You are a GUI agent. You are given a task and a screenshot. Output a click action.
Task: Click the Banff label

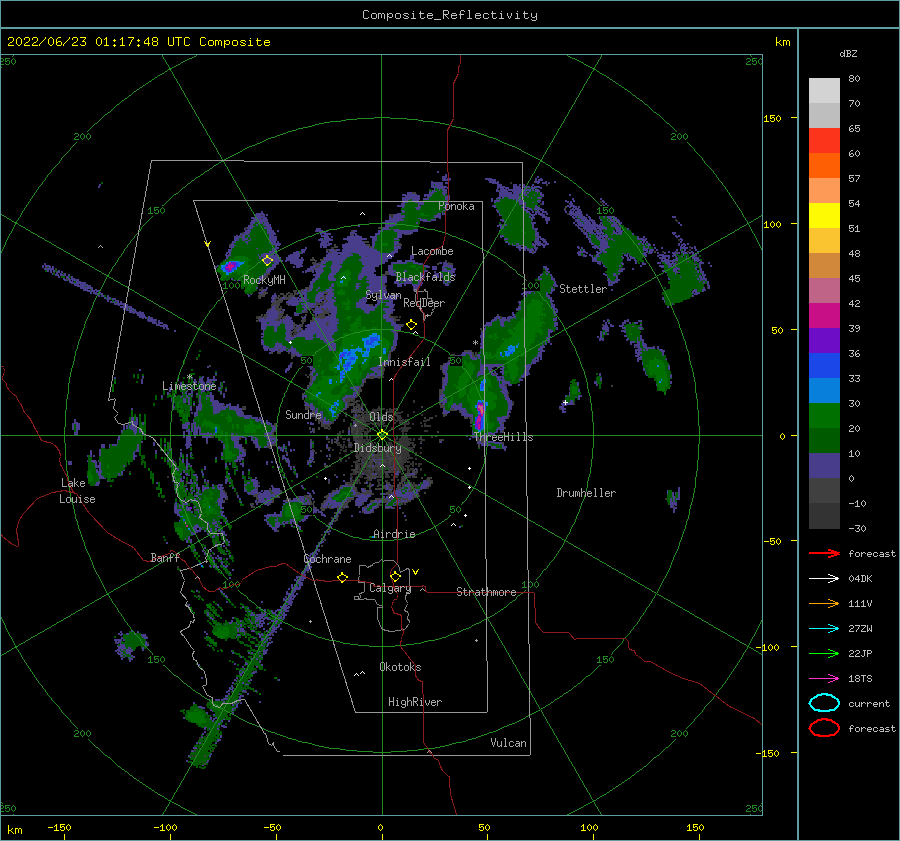coord(165,557)
